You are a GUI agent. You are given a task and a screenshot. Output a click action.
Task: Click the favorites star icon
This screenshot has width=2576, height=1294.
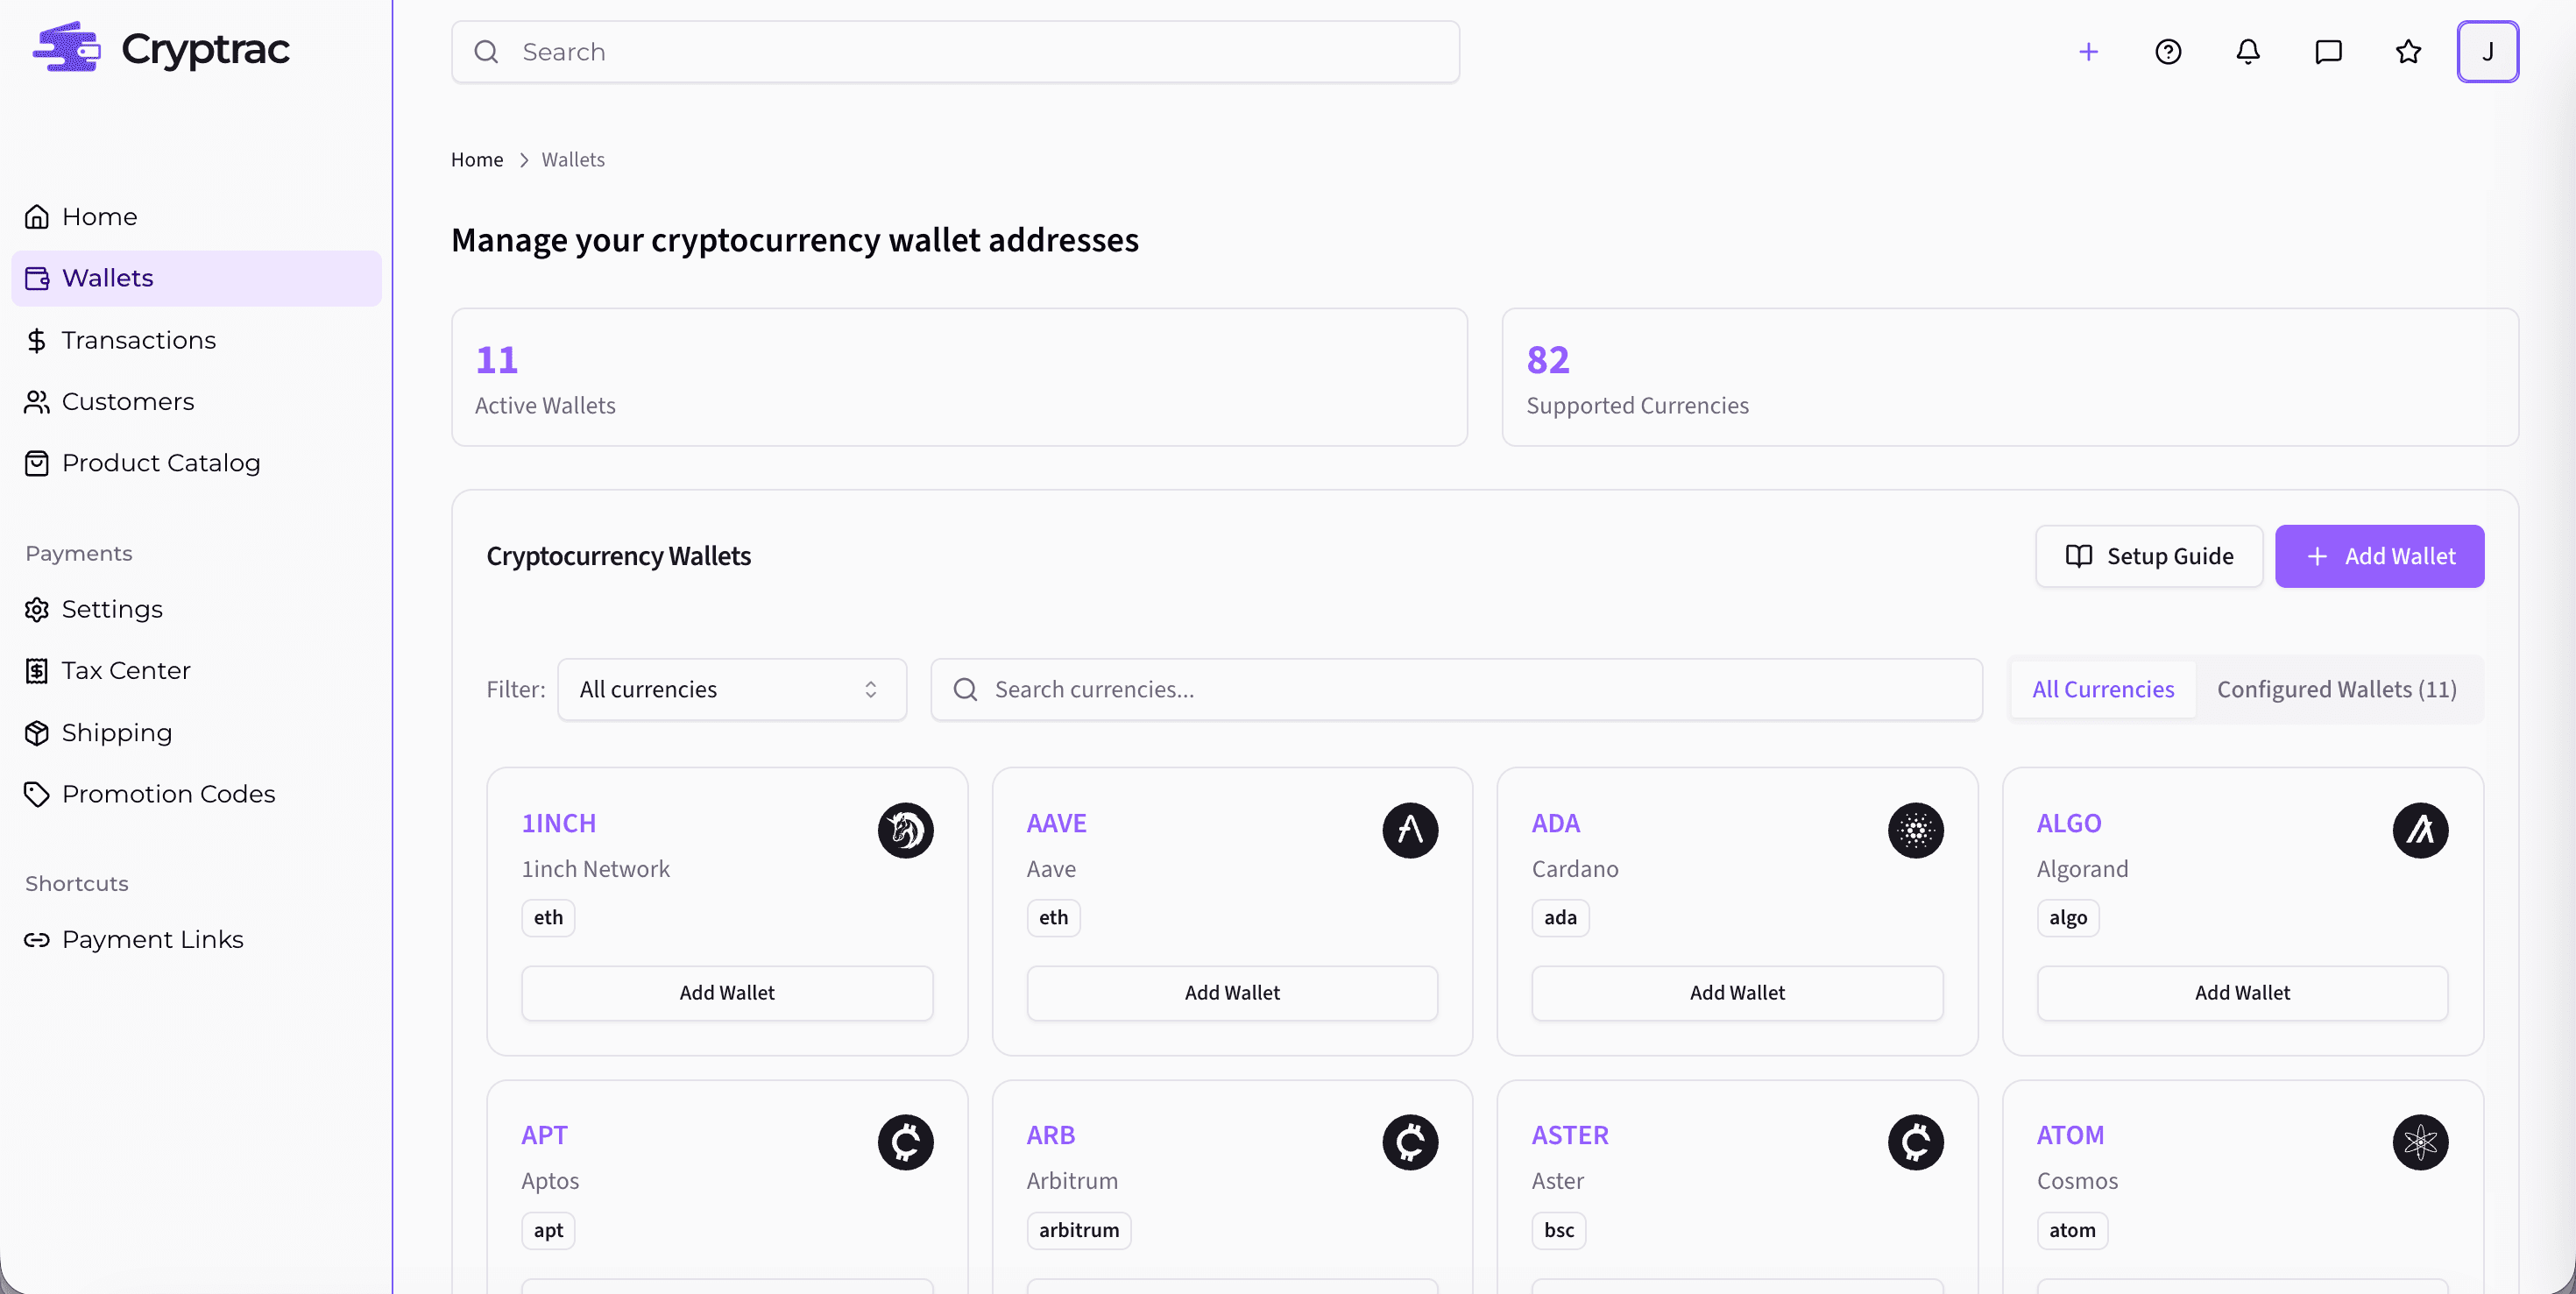[x=2408, y=51]
